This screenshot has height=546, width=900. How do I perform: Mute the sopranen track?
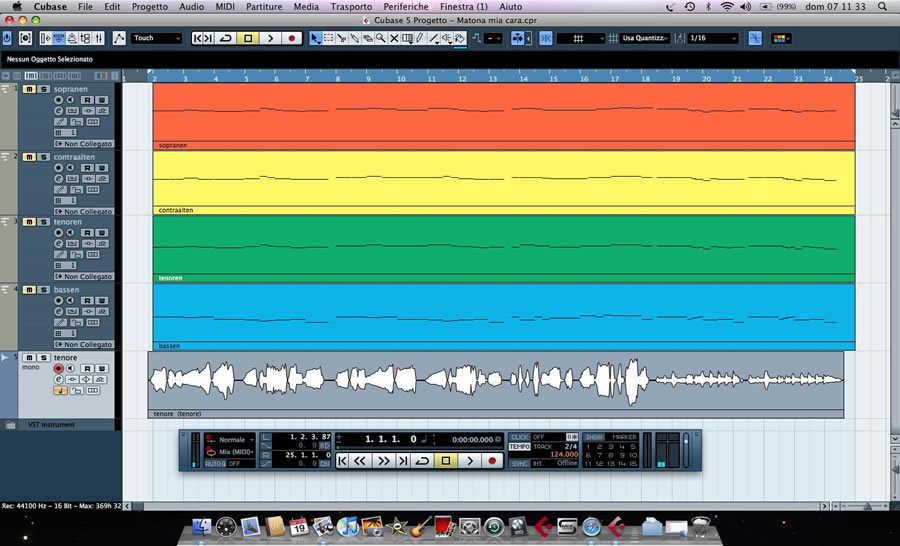[x=29, y=89]
